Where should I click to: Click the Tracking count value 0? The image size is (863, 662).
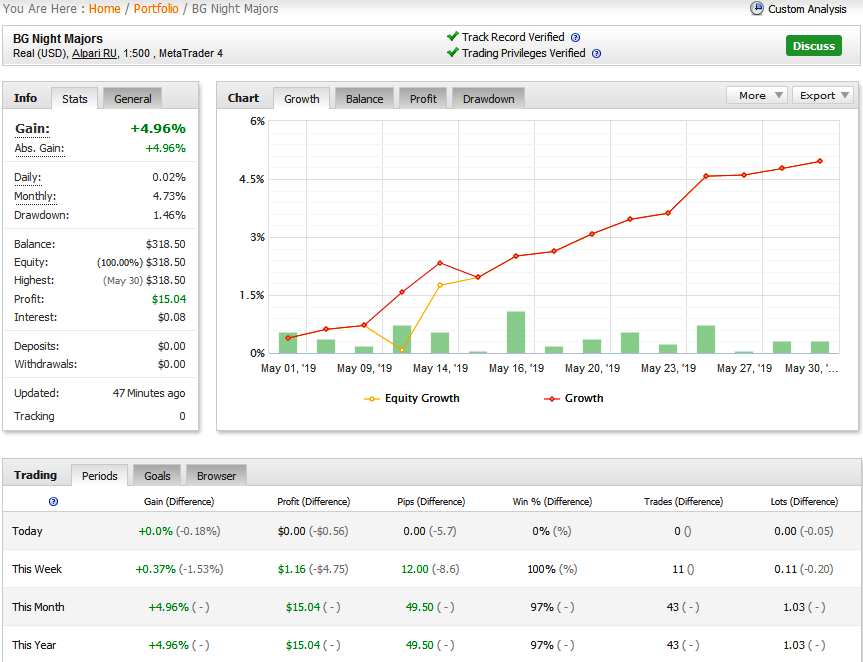(182, 416)
